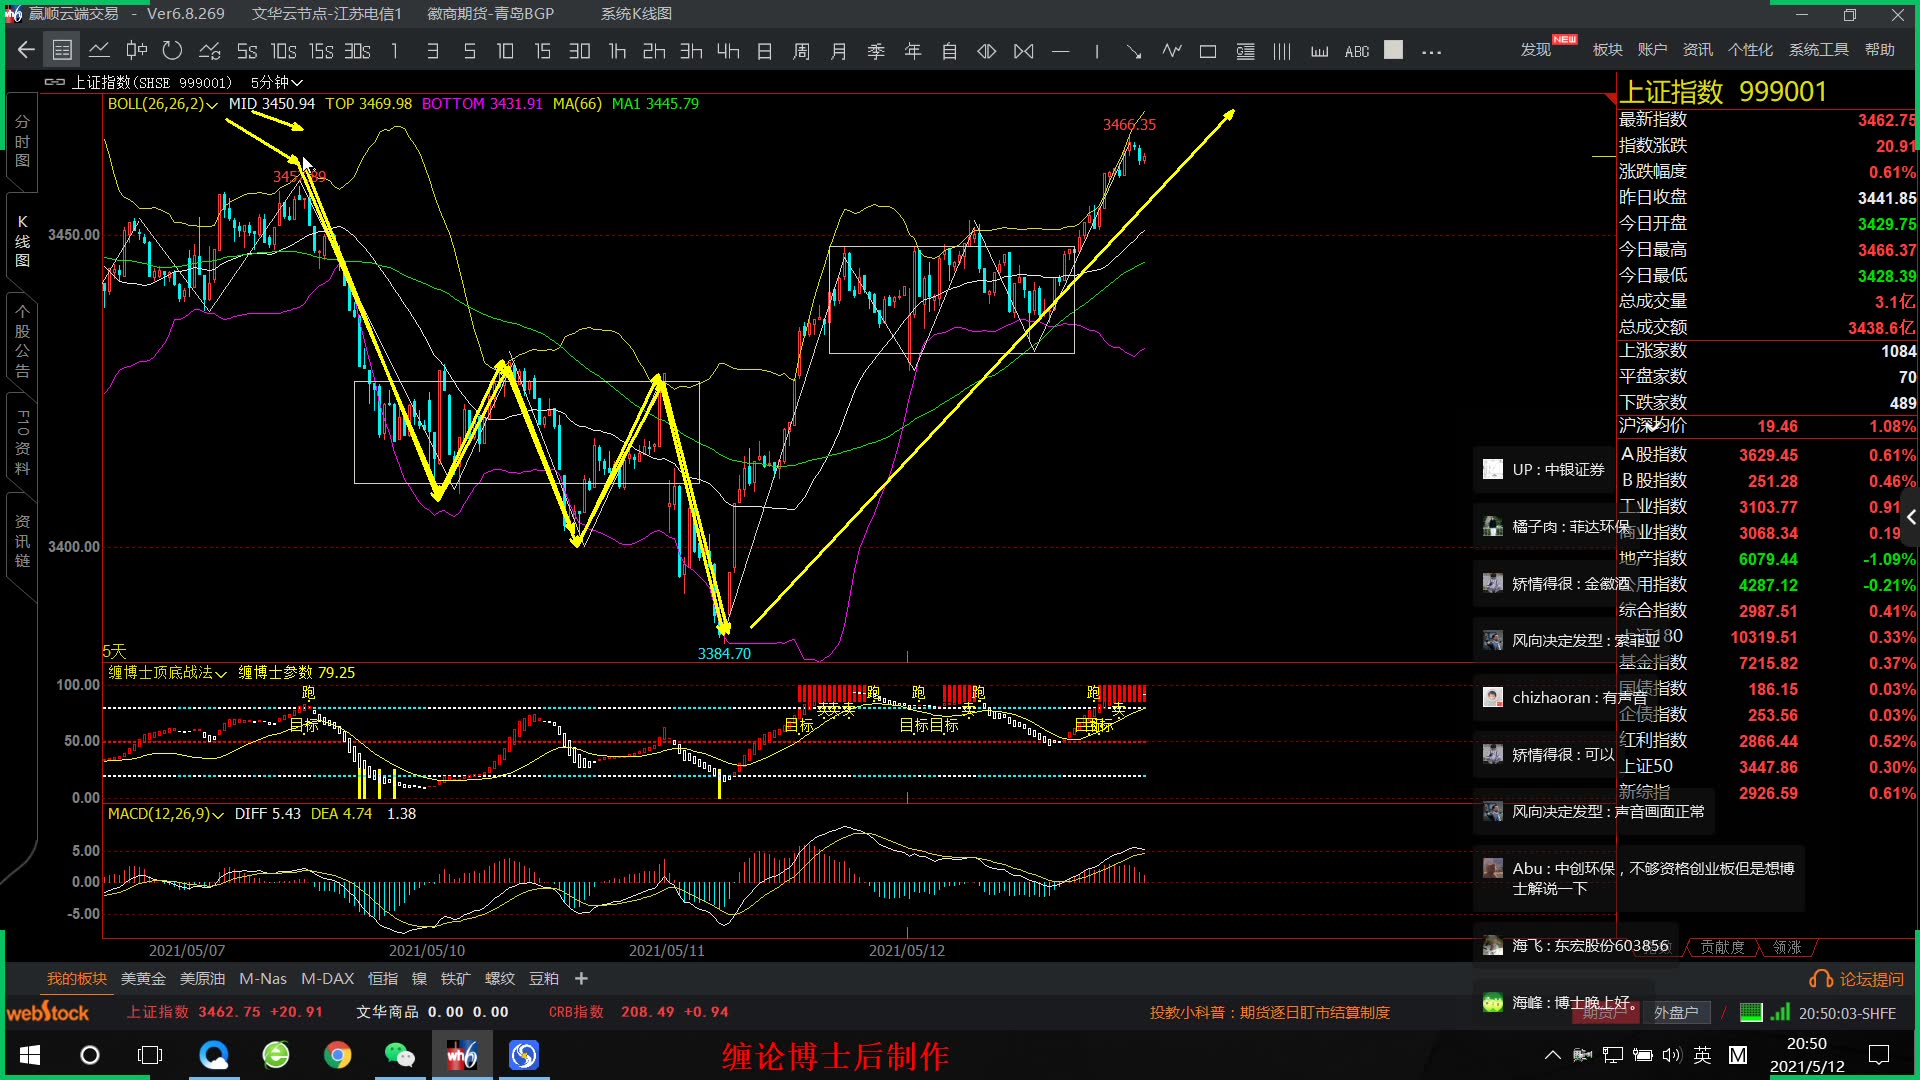Select the ruler measurement tool
1920x1080 pixels.
click(x=1319, y=50)
